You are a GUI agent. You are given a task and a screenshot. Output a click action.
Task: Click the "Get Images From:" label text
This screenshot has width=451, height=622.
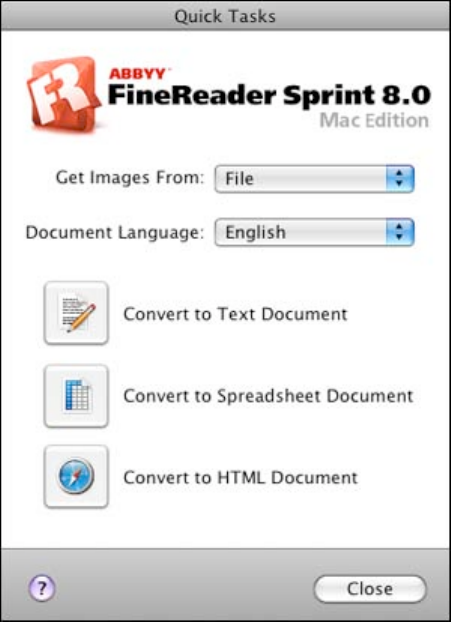[x=130, y=178]
